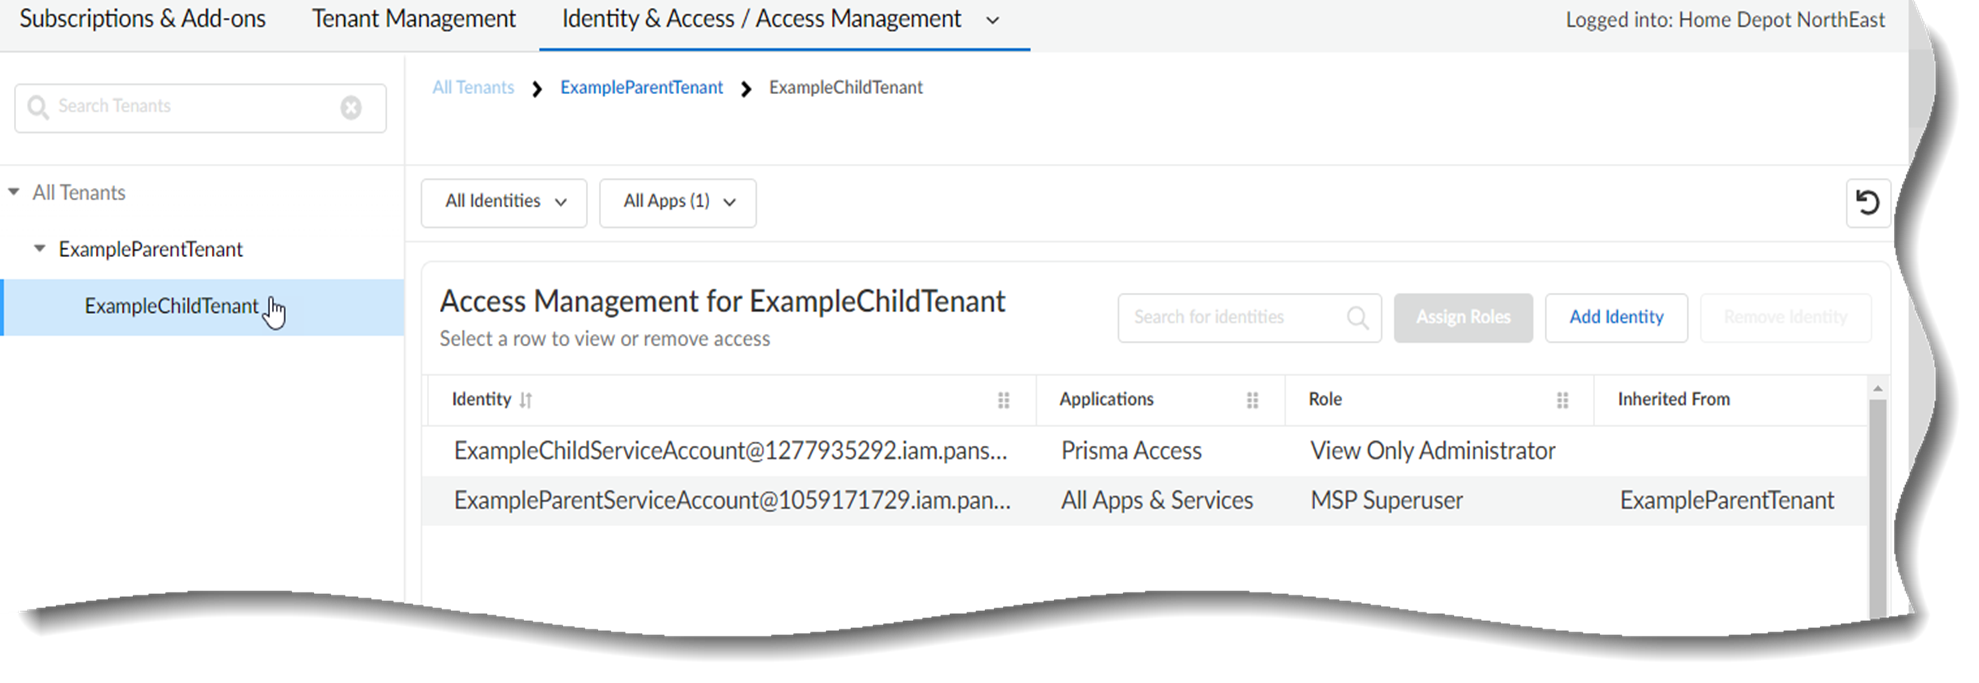Click the magnifier in identities search
Viewport: 1979px width, 683px height.
(x=1357, y=318)
